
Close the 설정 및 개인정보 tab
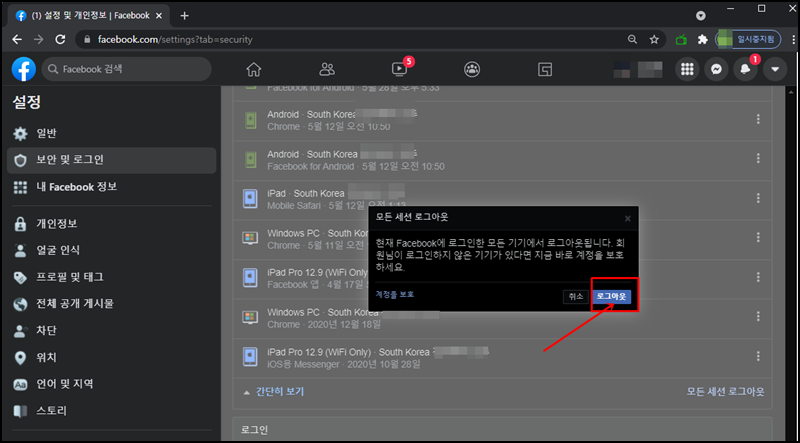[x=159, y=16]
